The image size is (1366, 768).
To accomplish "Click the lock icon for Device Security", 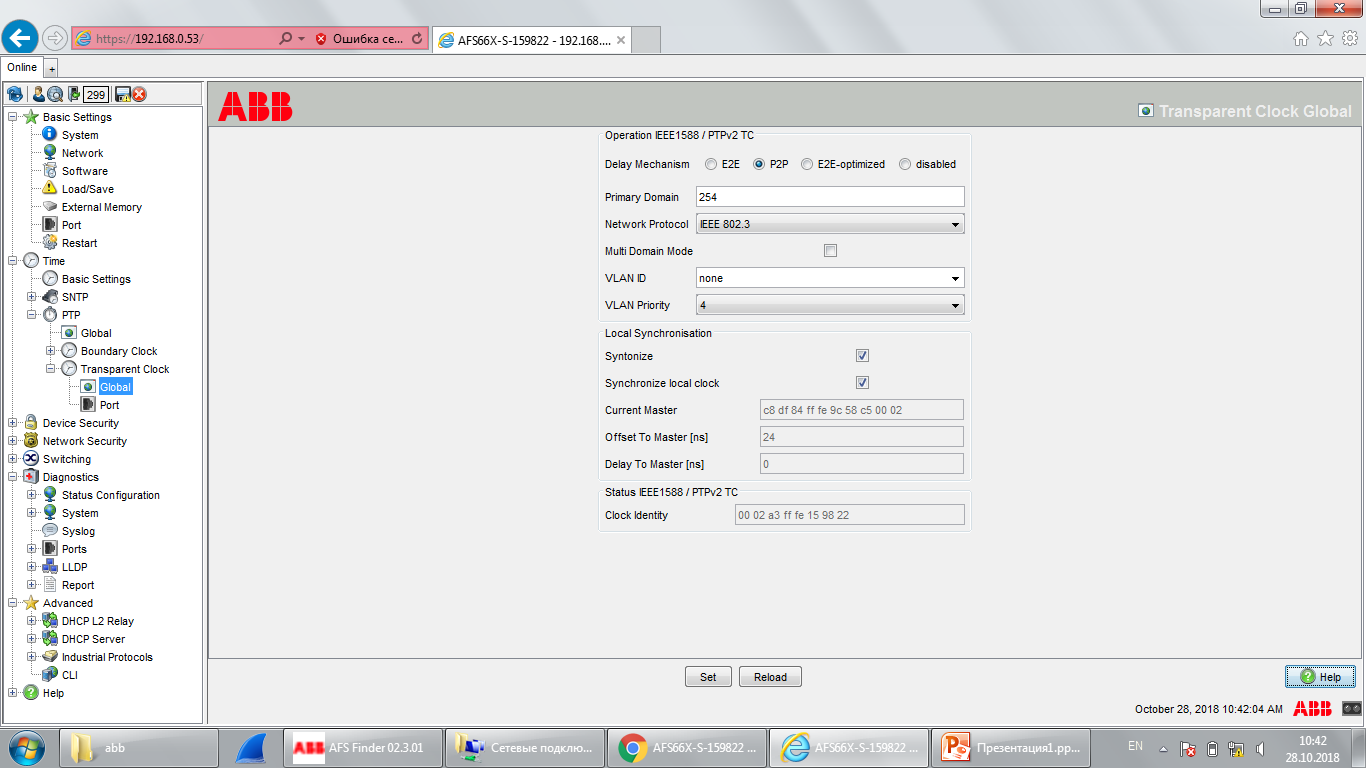I will 31,423.
